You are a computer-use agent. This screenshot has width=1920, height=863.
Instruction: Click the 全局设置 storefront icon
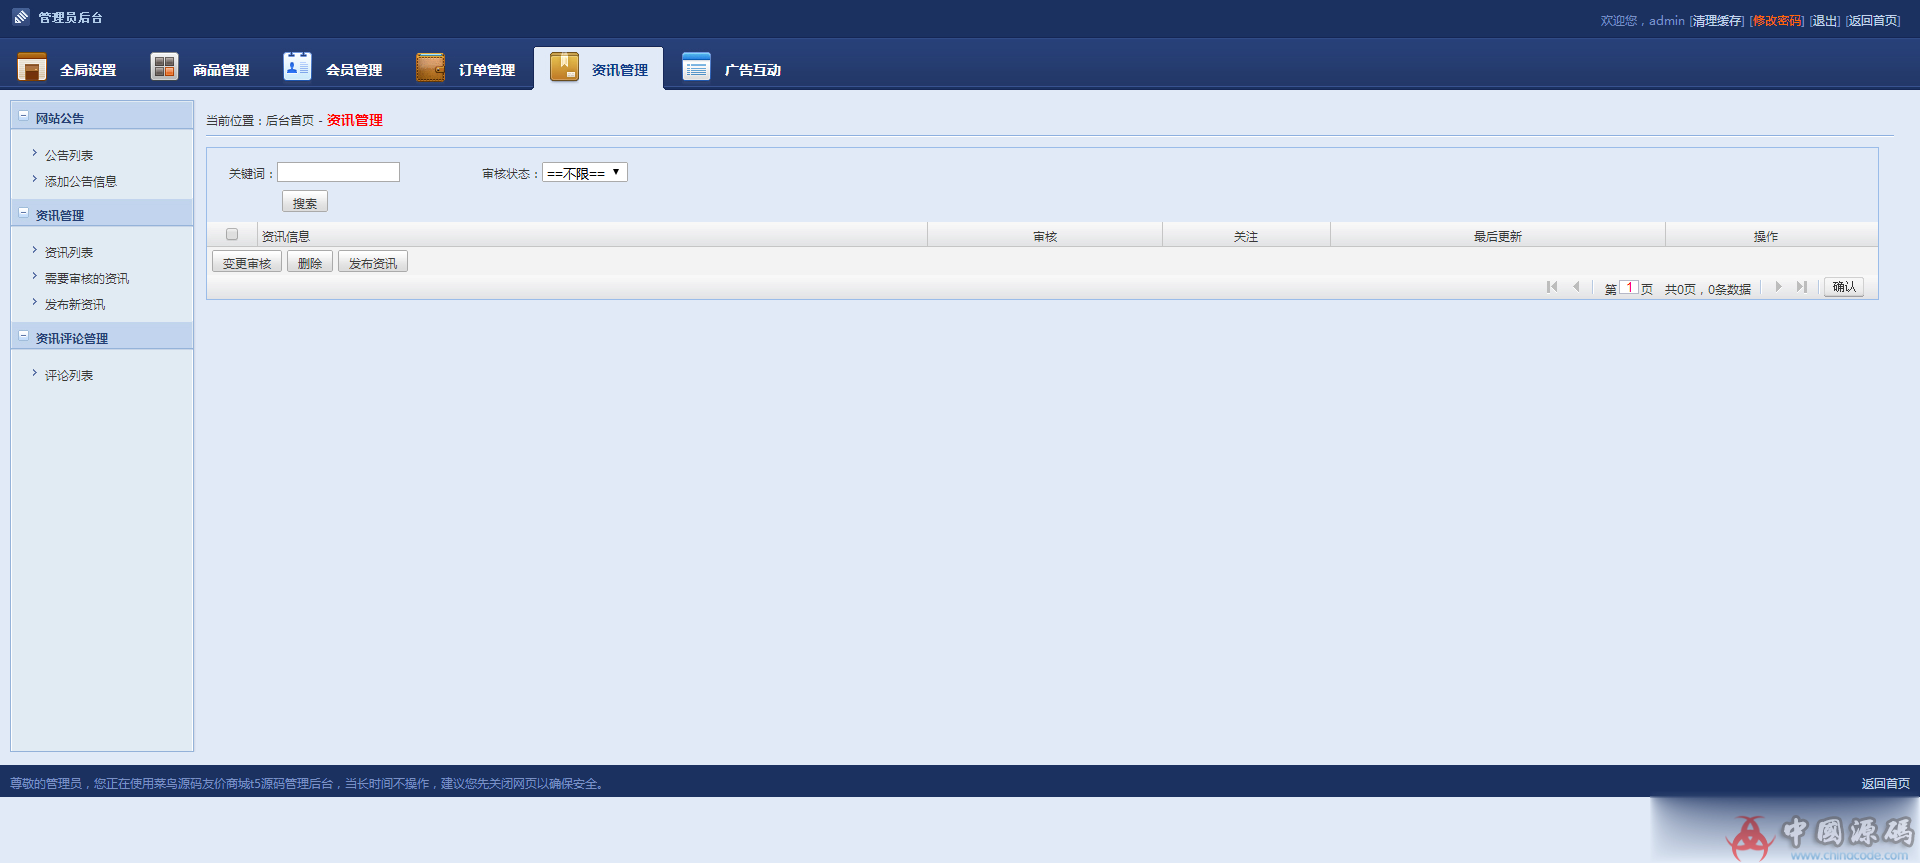[x=32, y=67]
